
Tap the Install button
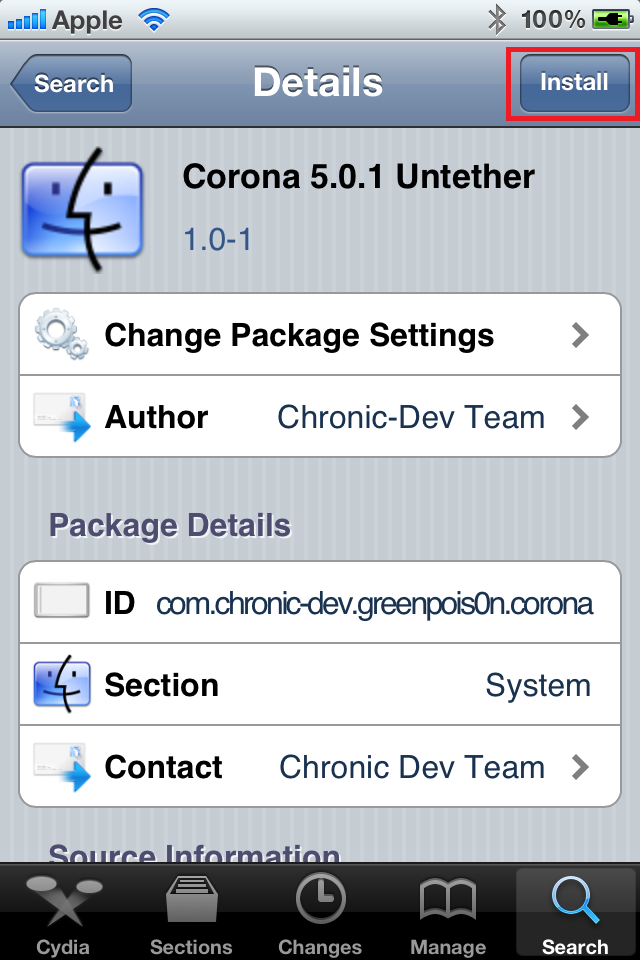point(574,83)
